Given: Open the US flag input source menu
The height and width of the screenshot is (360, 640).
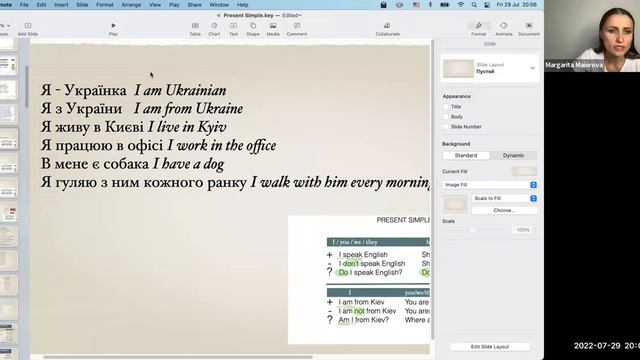Looking at the screenshot, I should pos(416,5).
